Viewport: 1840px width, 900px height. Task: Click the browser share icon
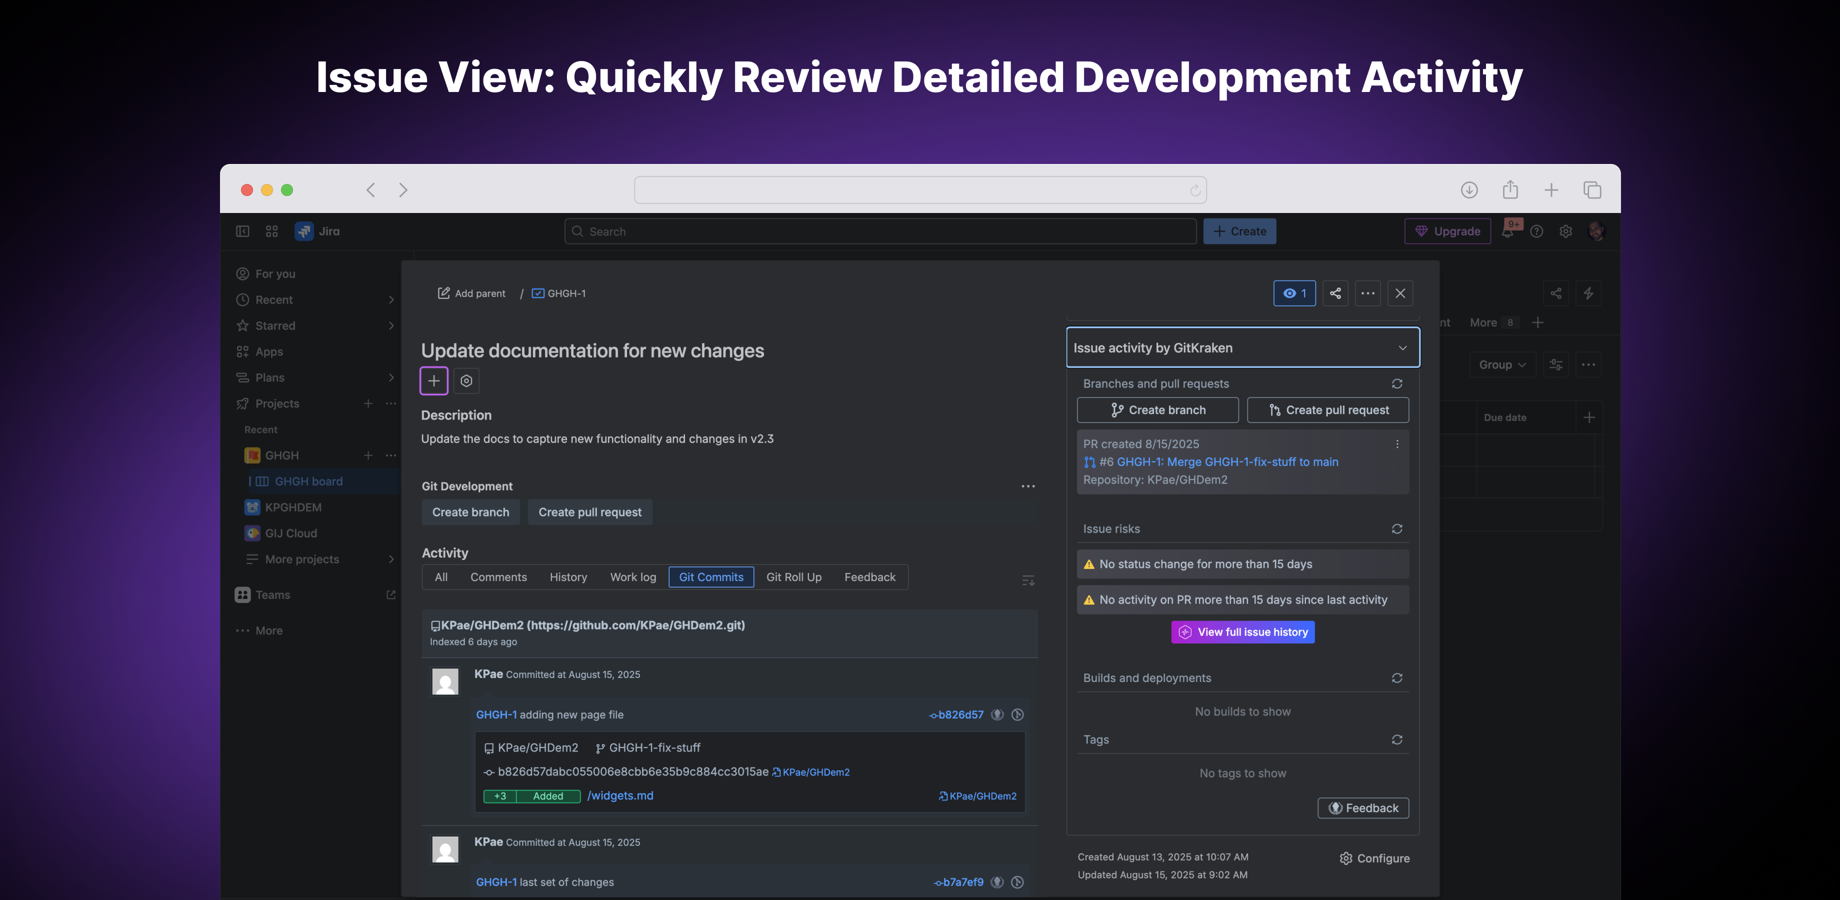(x=1510, y=189)
